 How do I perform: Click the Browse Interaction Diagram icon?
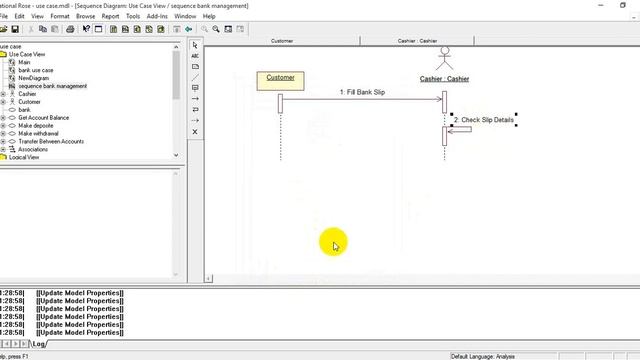[125, 29]
